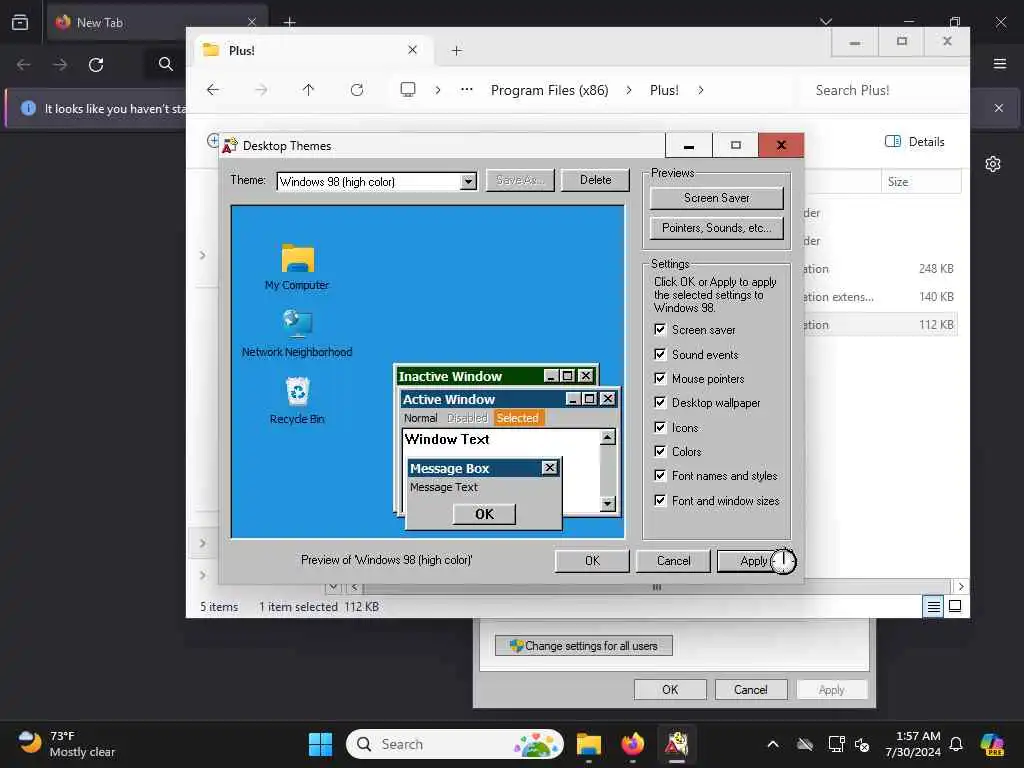Toggle the Details pane in Explorer
This screenshot has width=1024, height=768.
click(x=914, y=142)
